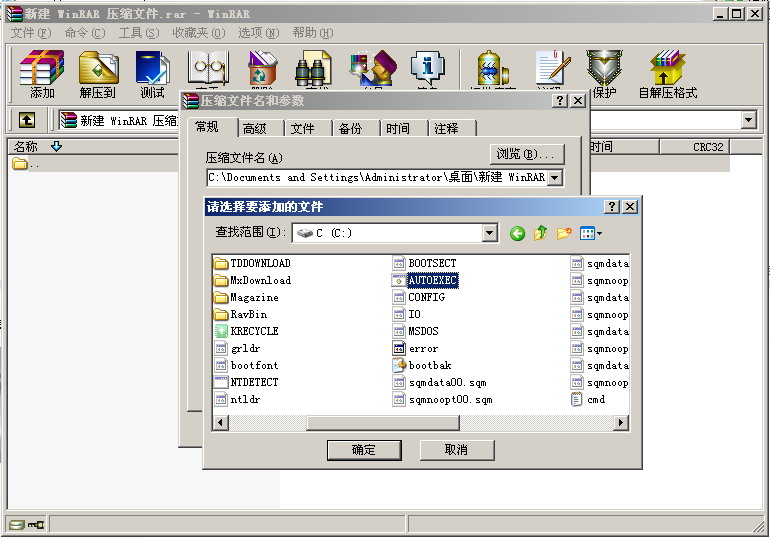
Task: Click the CRC32 column header
Action: pyautogui.click(x=694, y=147)
